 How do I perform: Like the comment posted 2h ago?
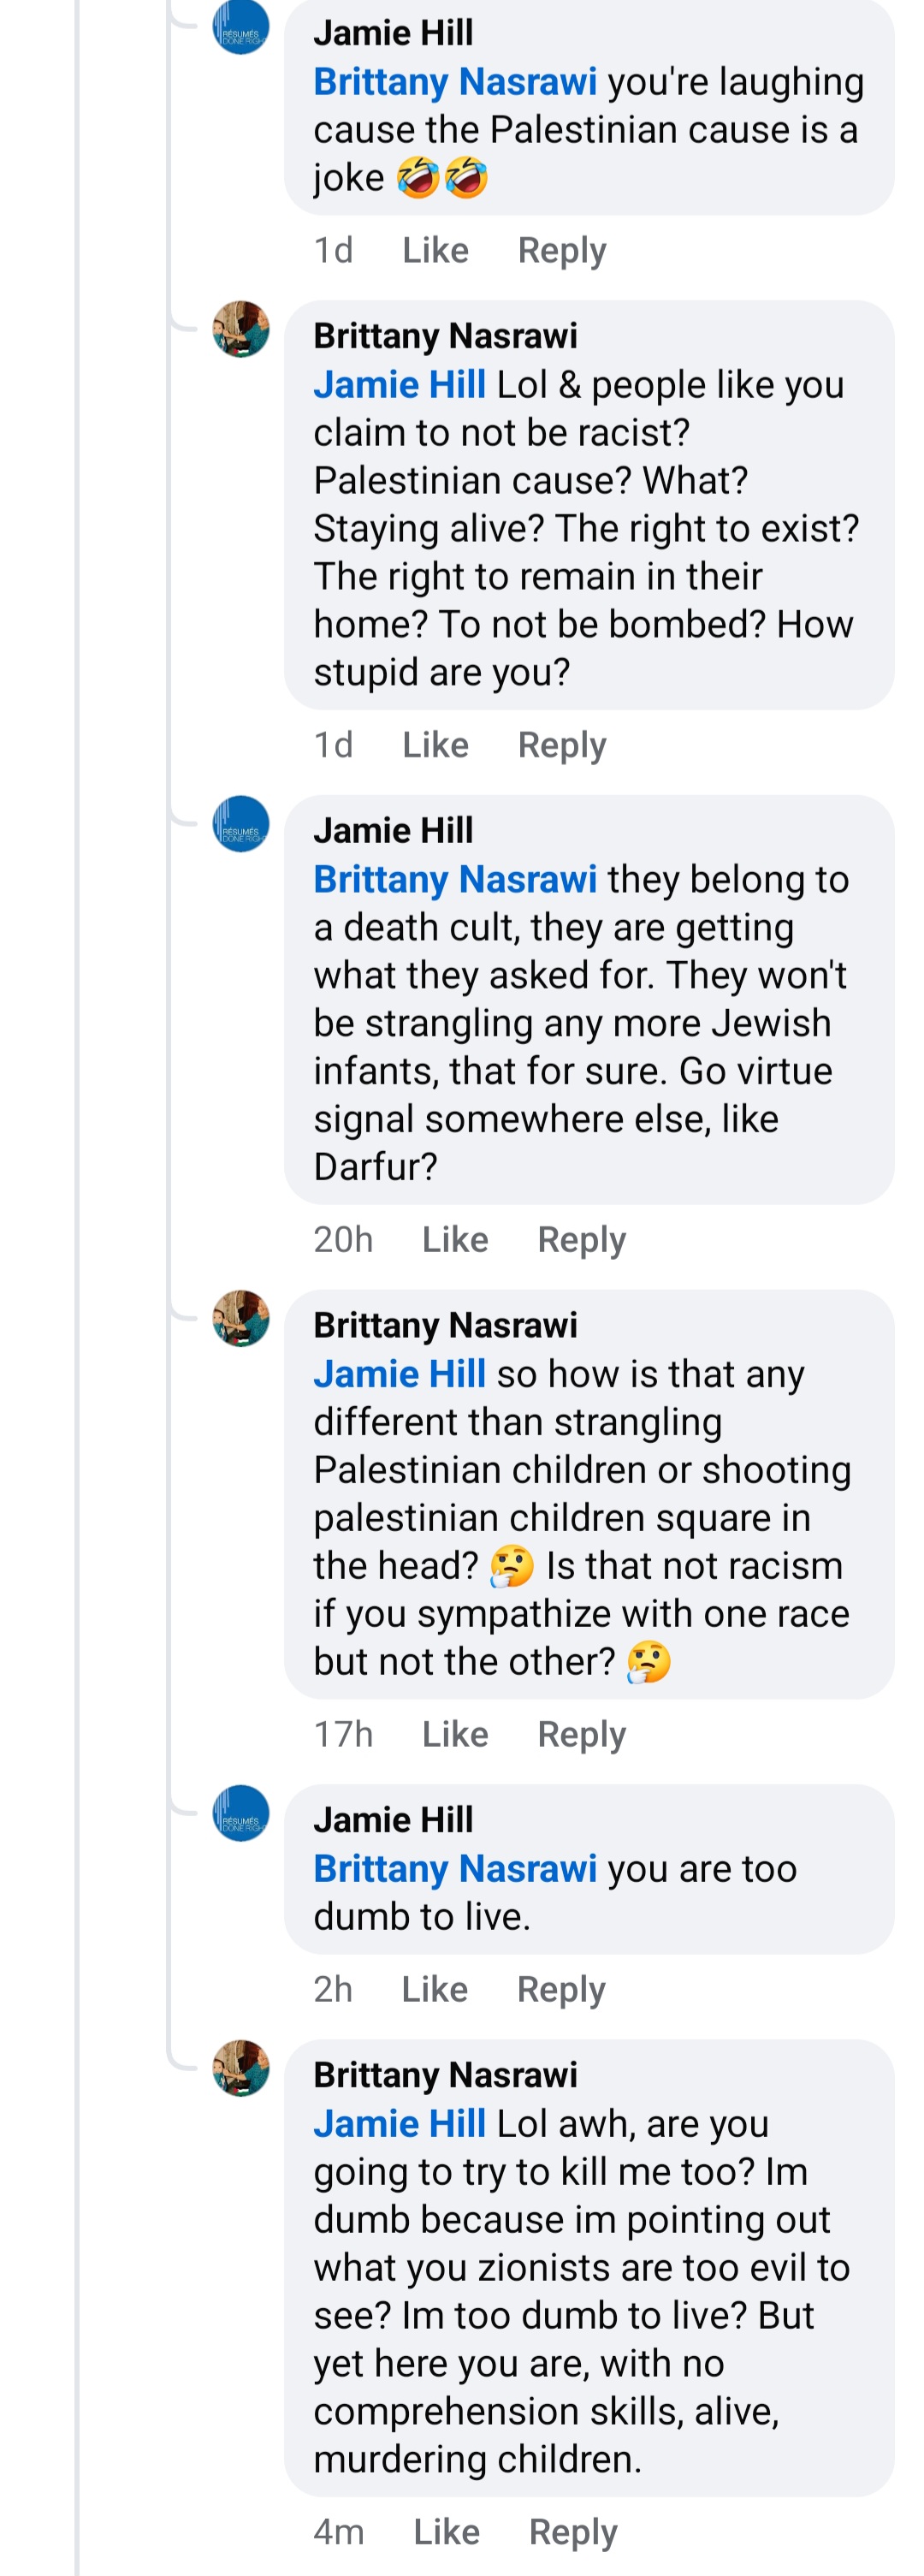(434, 1989)
